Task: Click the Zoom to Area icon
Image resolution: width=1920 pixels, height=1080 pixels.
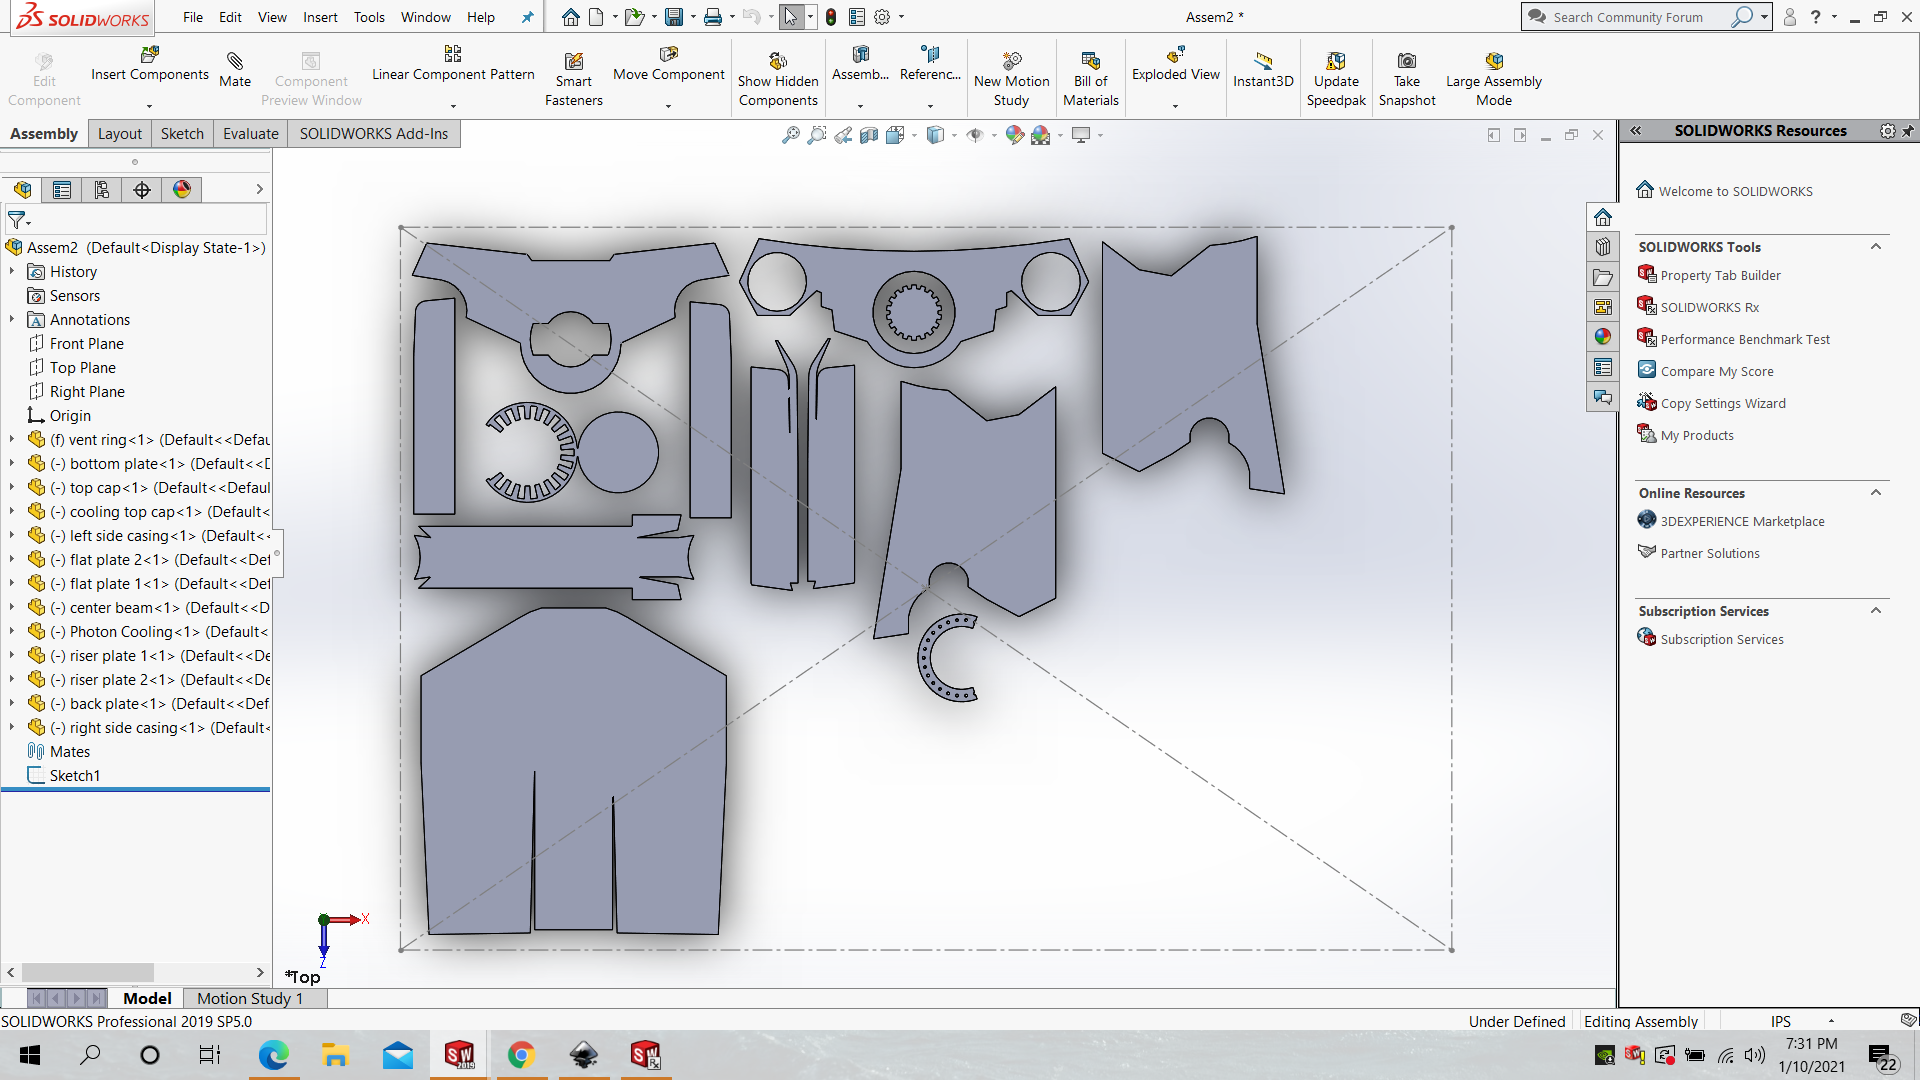Action: 817,135
